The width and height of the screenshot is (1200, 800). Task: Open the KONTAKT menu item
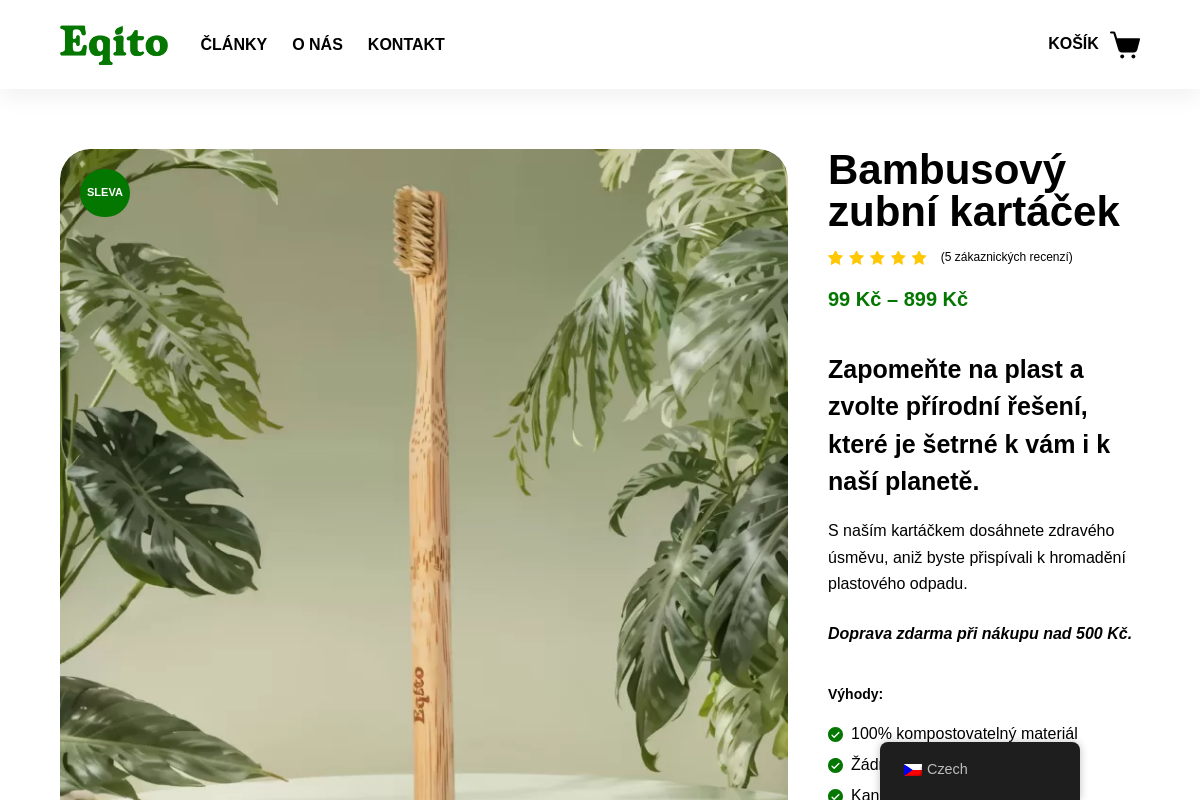(406, 44)
